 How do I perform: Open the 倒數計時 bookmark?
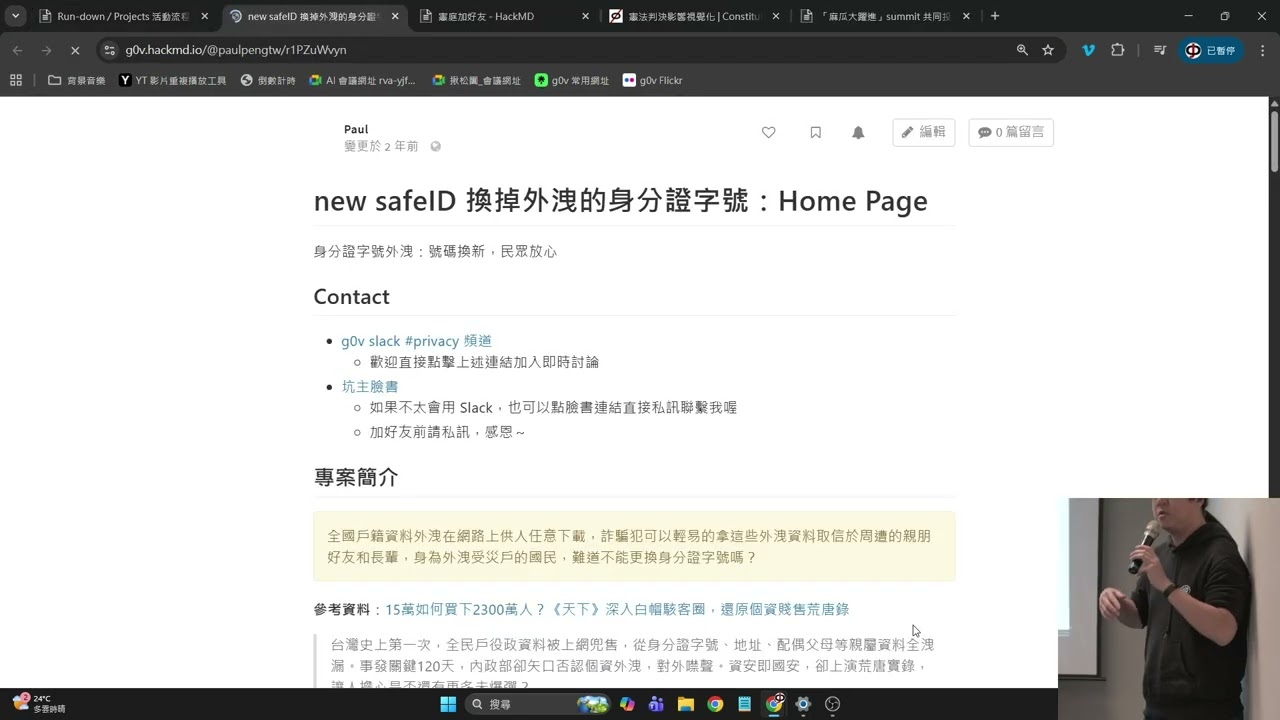pos(268,80)
